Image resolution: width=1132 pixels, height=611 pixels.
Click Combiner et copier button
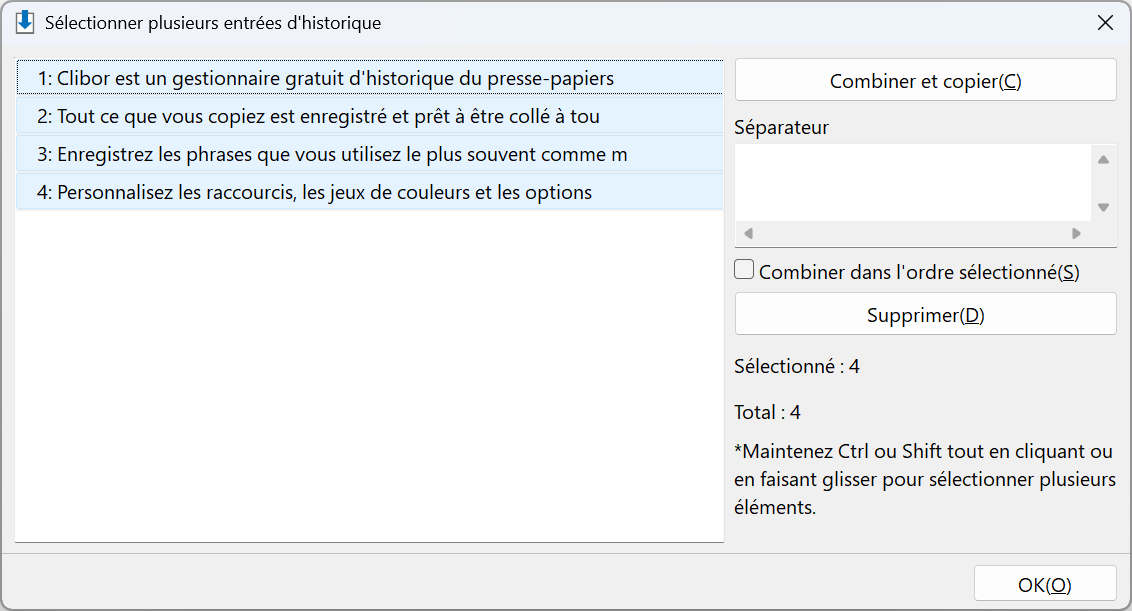(926, 80)
